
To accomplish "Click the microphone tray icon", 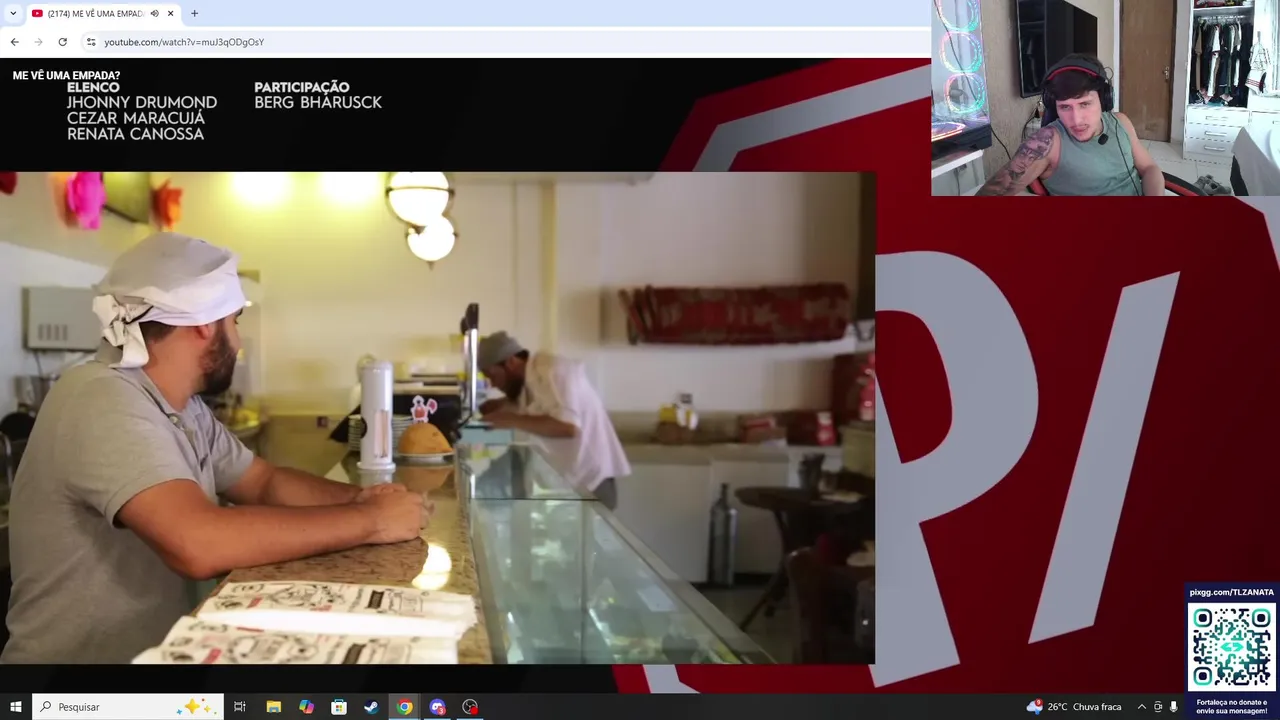I will pyautogui.click(x=1173, y=707).
